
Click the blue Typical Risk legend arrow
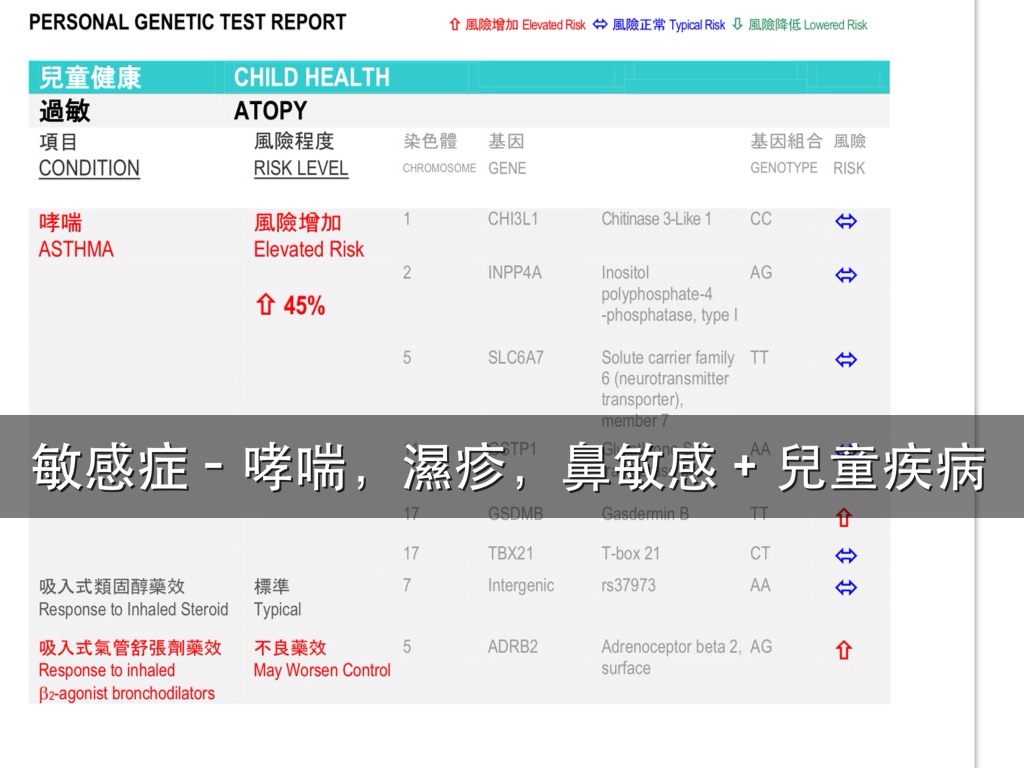(600, 24)
